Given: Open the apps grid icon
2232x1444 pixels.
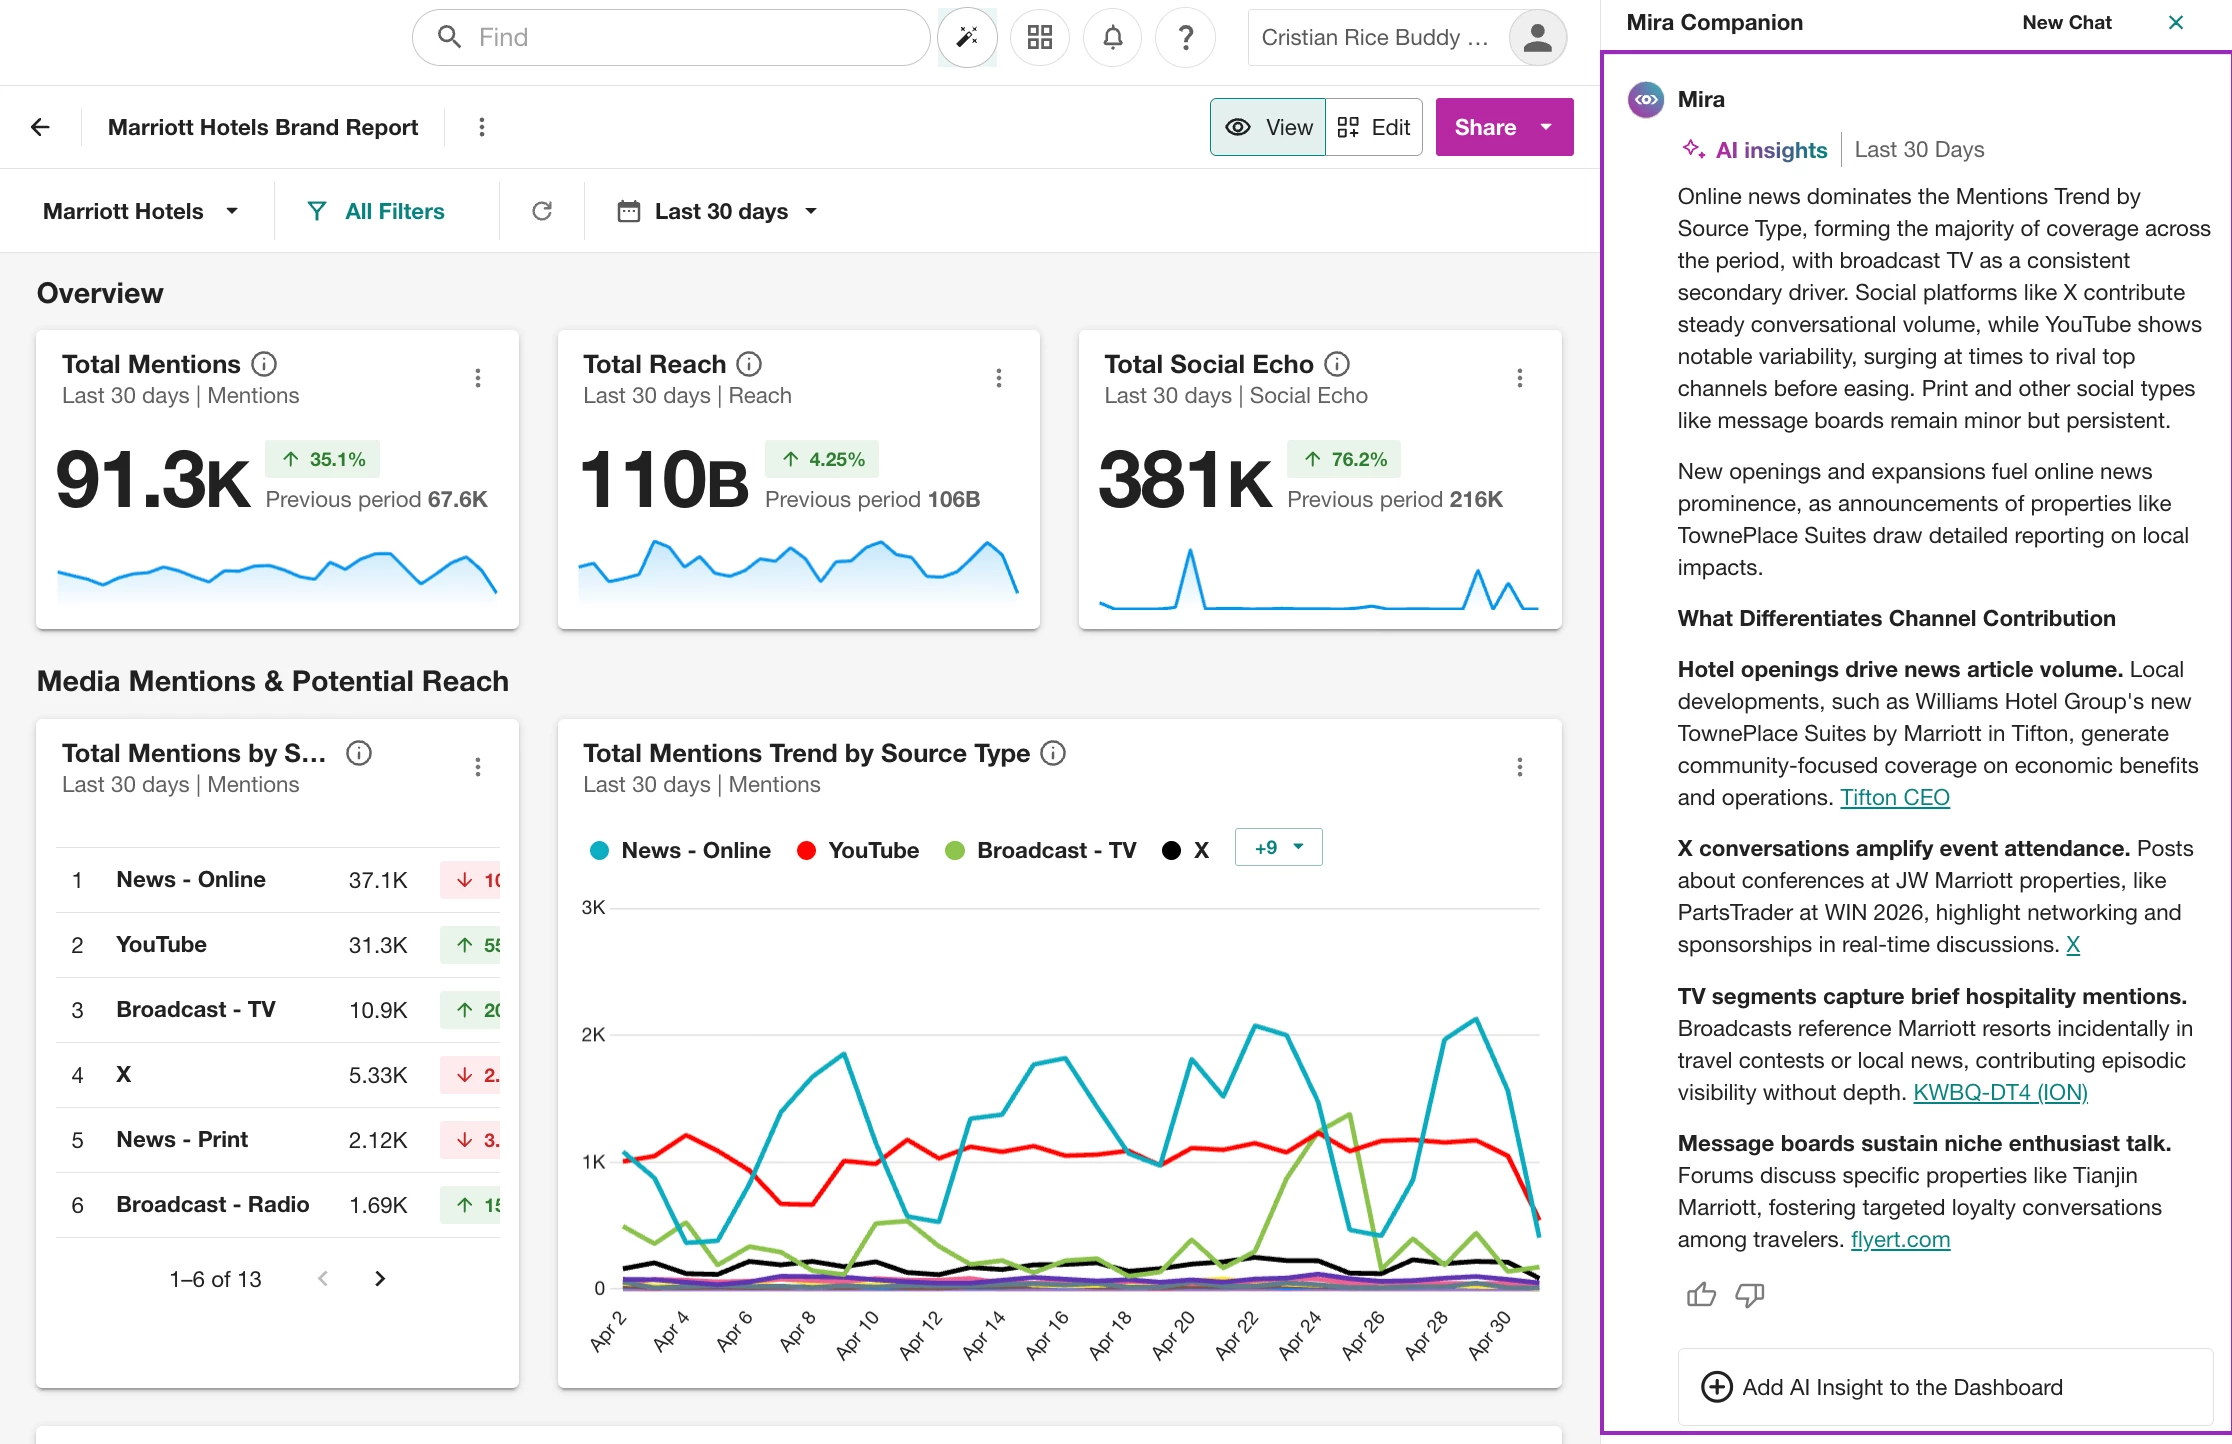Looking at the screenshot, I should coord(1040,38).
